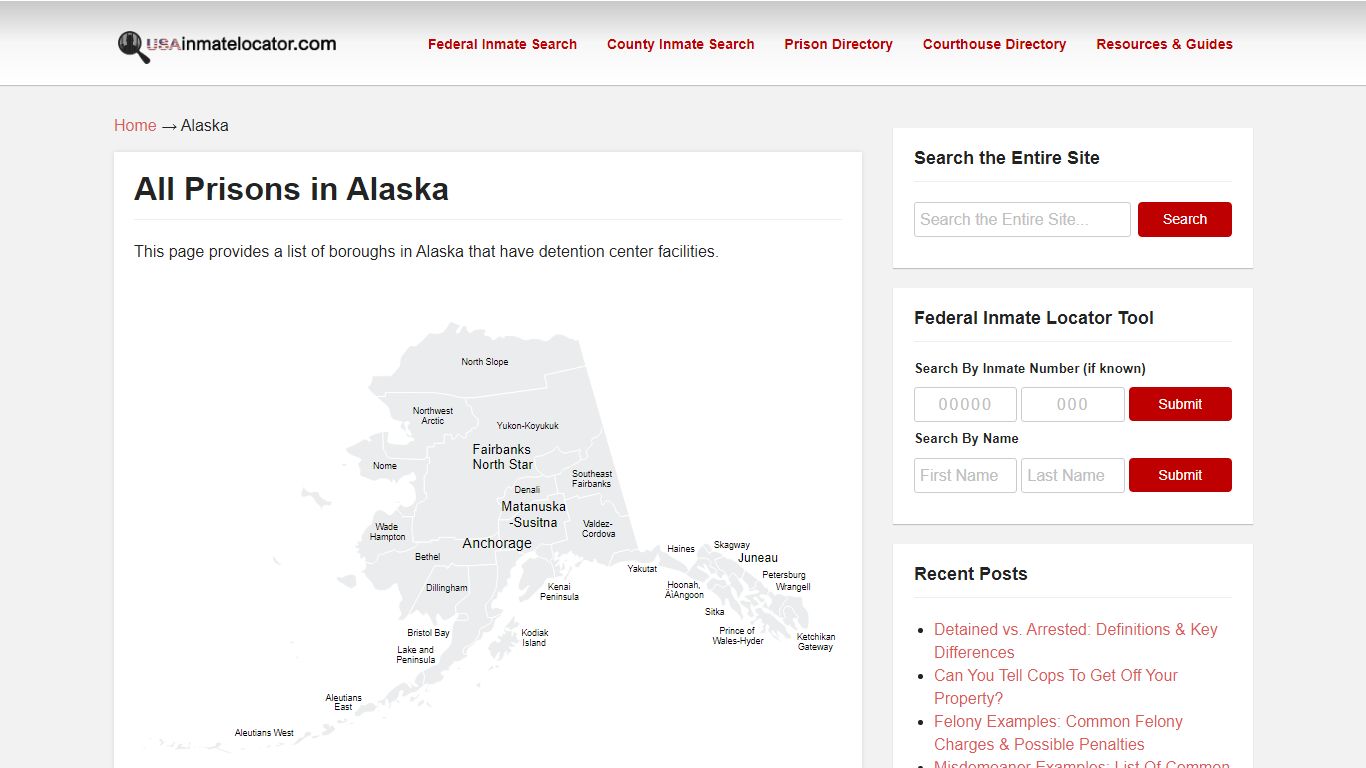Select Nome area on map

[x=385, y=466]
